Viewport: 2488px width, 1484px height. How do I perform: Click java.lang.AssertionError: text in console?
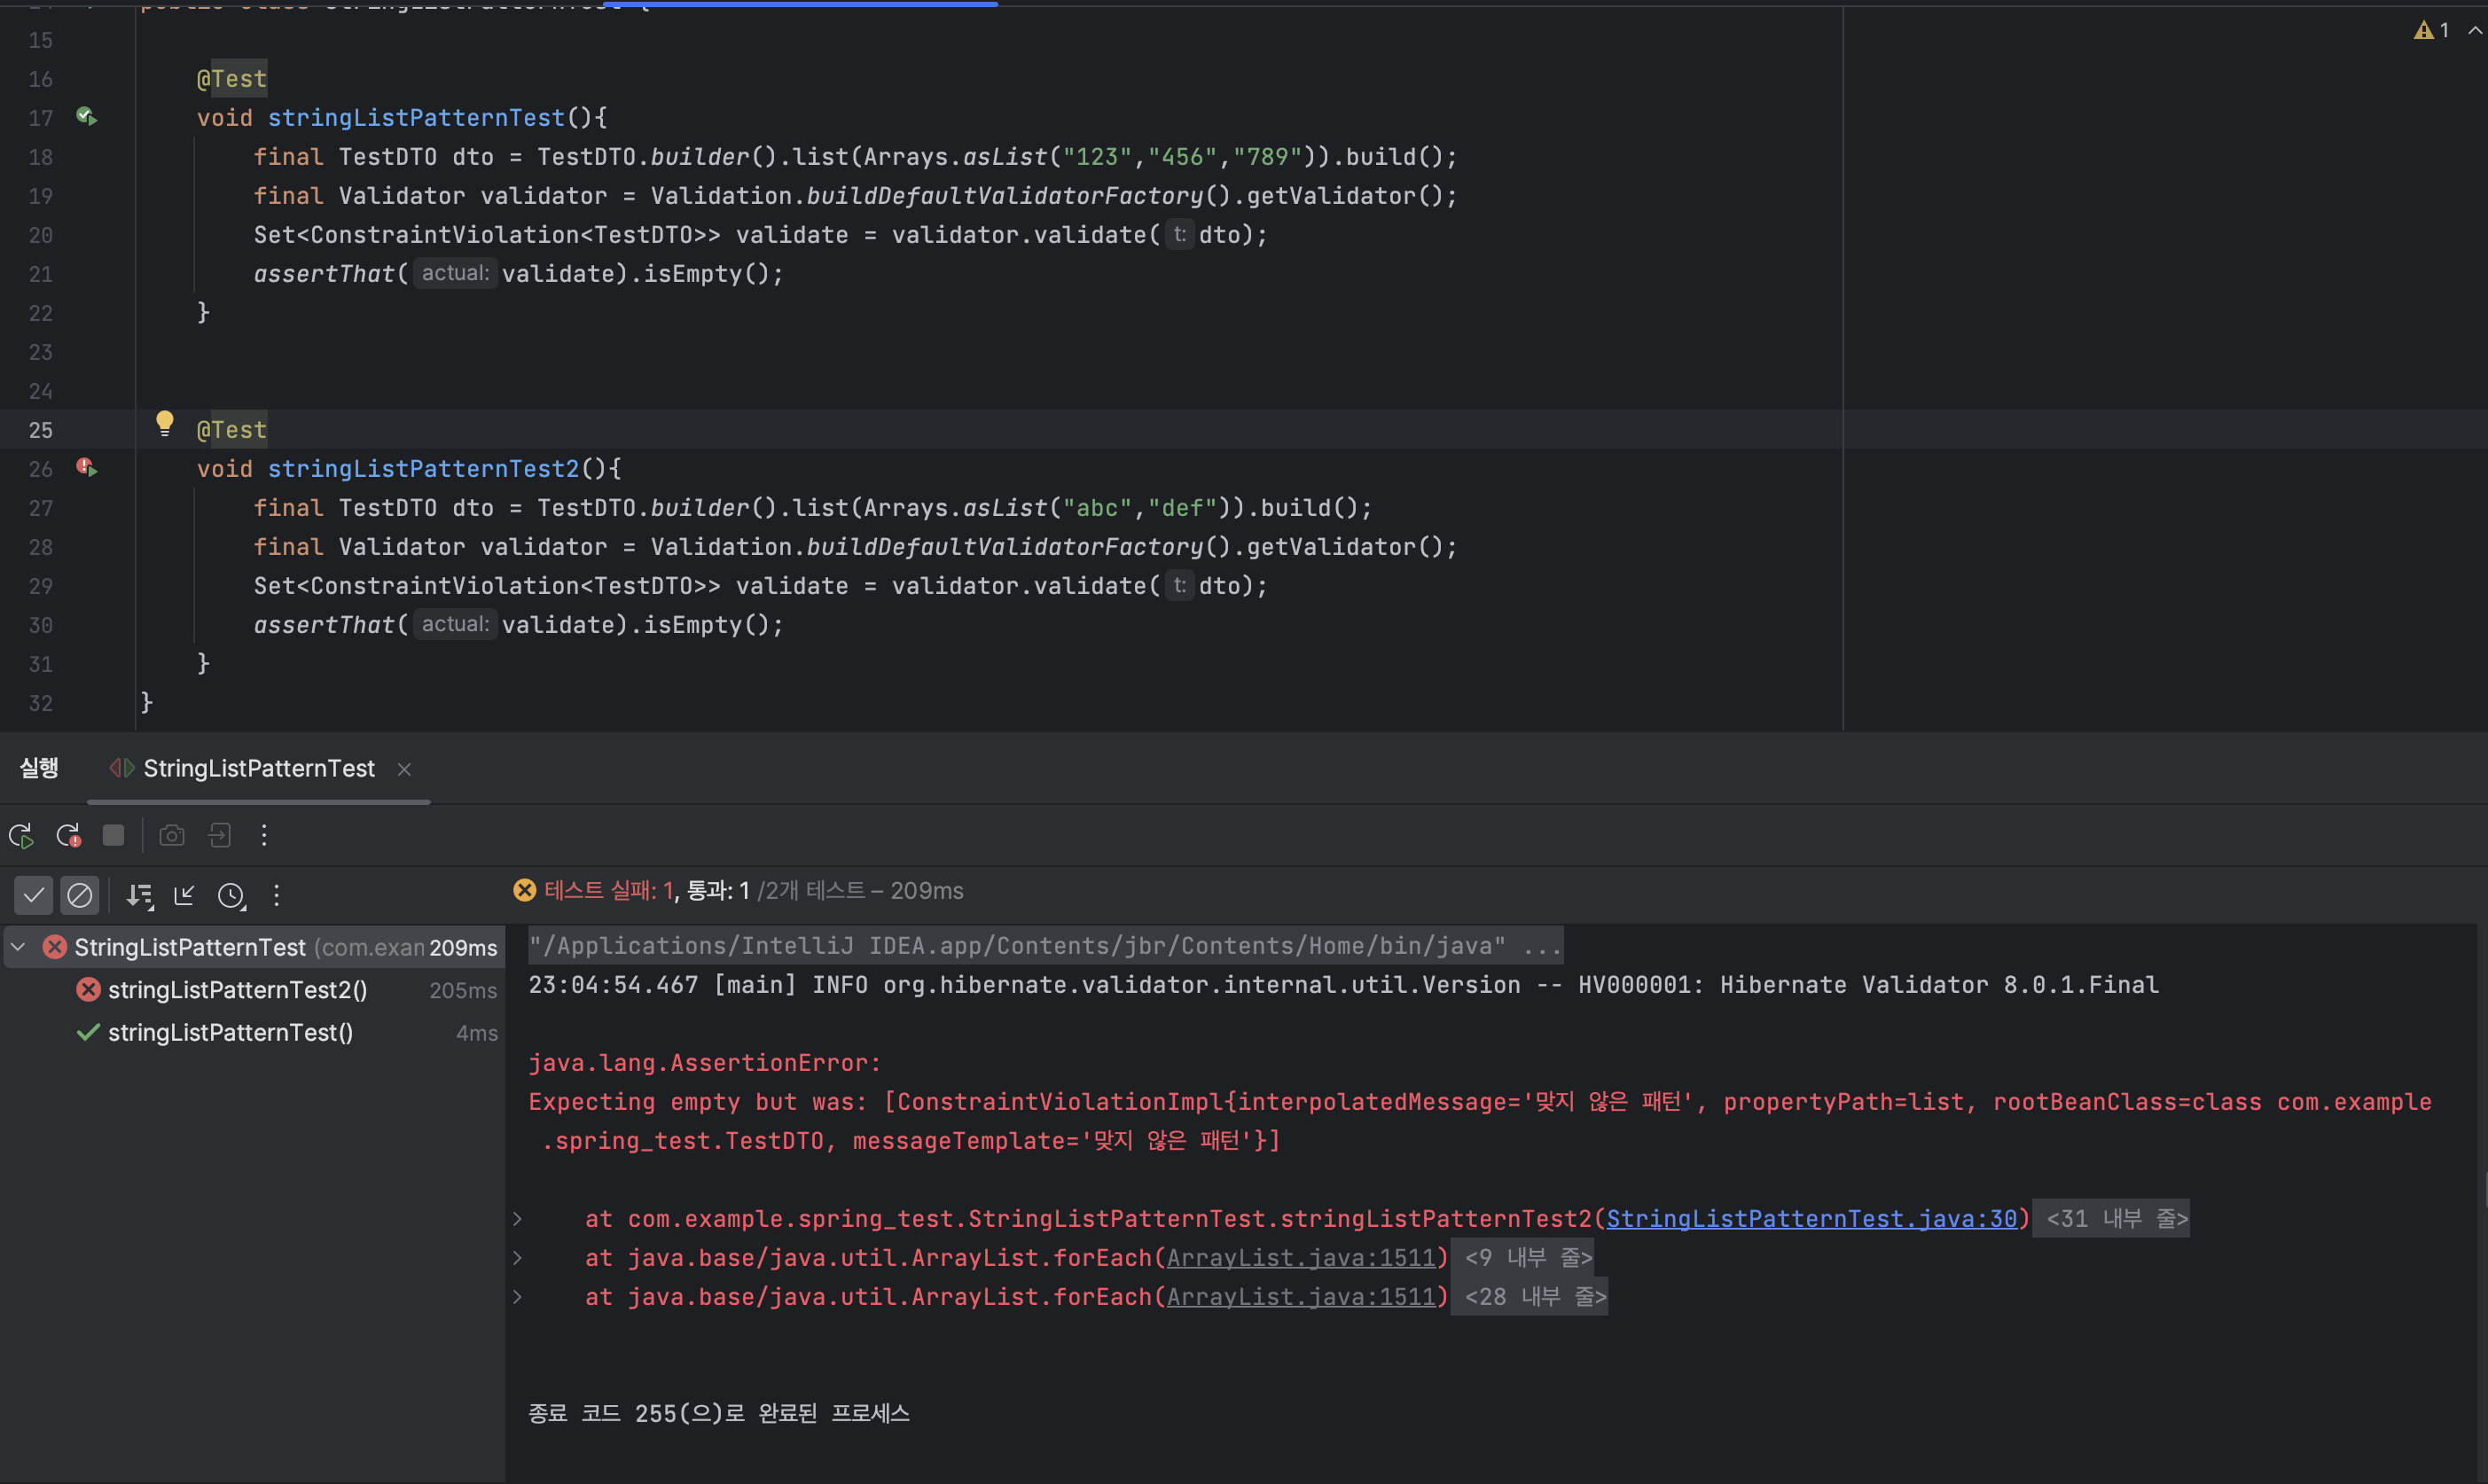click(x=704, y=1062)
